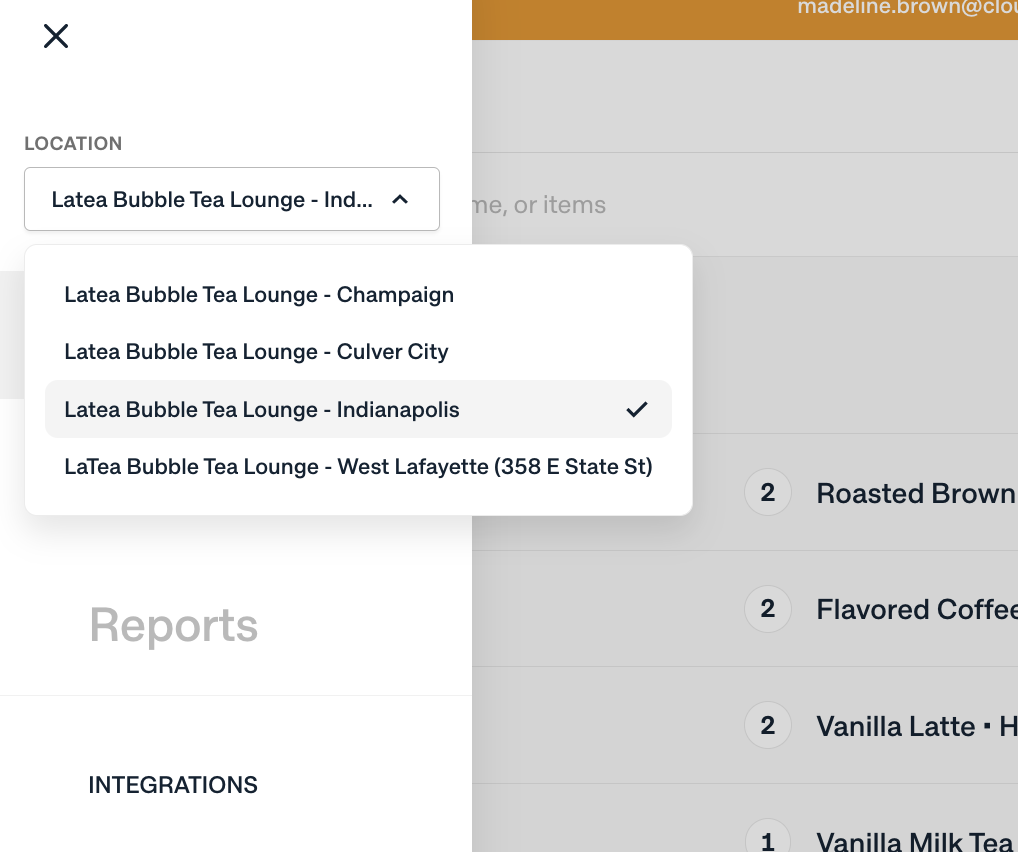Pick the West Lafayette location

click(x=358, y=466)
